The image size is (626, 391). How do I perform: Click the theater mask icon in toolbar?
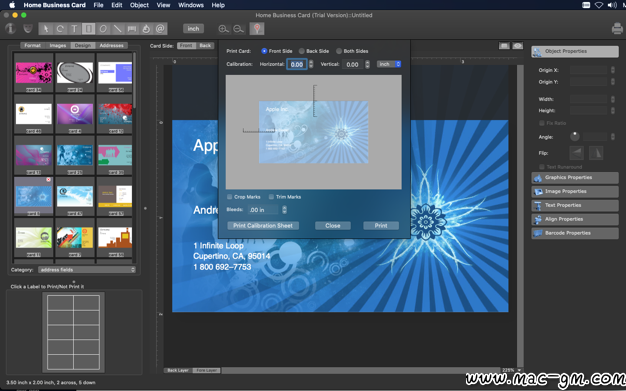coord(28,29)
